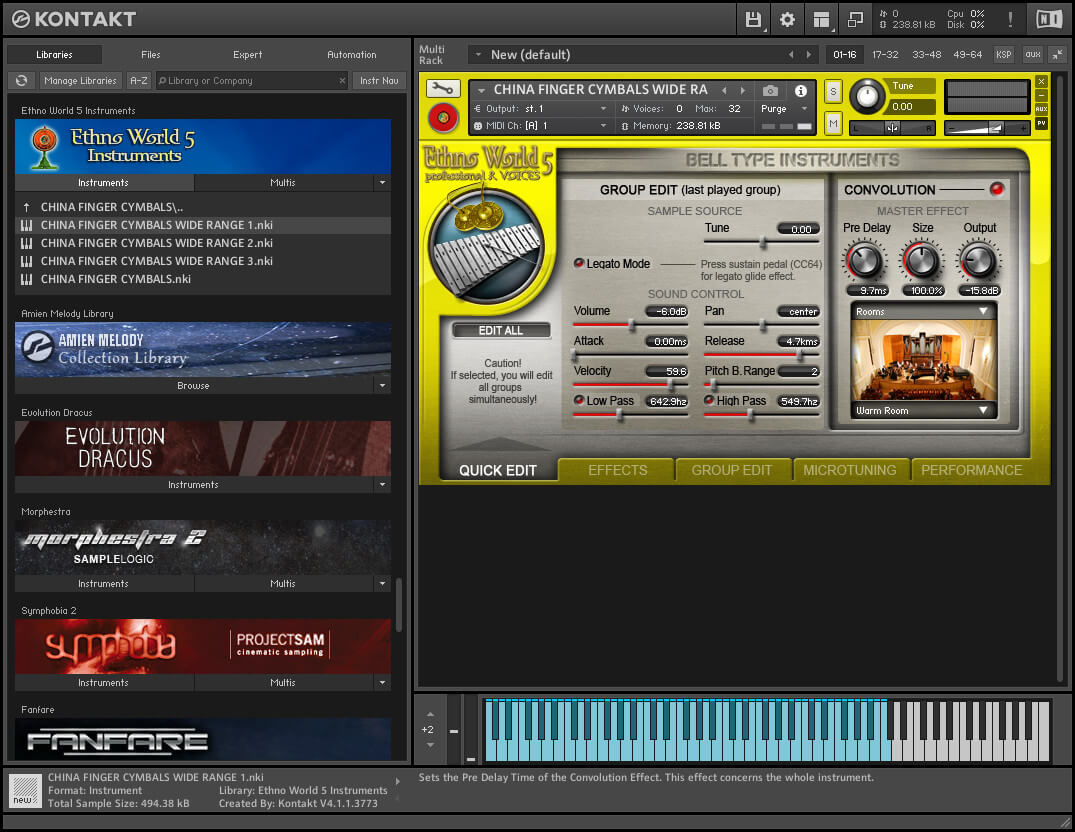Viewport: 1075px width, 832px height.
Task: Click the minimized view icon
Action: [x=855, y=19]
